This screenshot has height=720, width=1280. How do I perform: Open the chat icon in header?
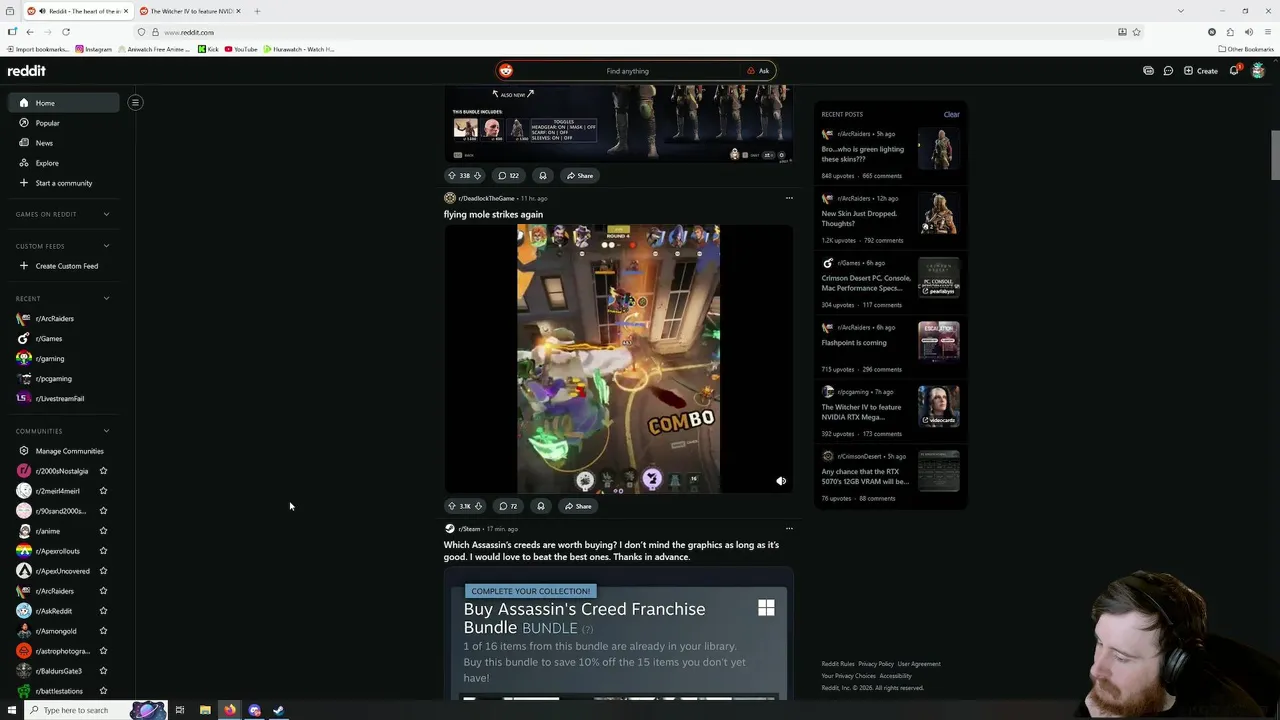coord(1168,71)
